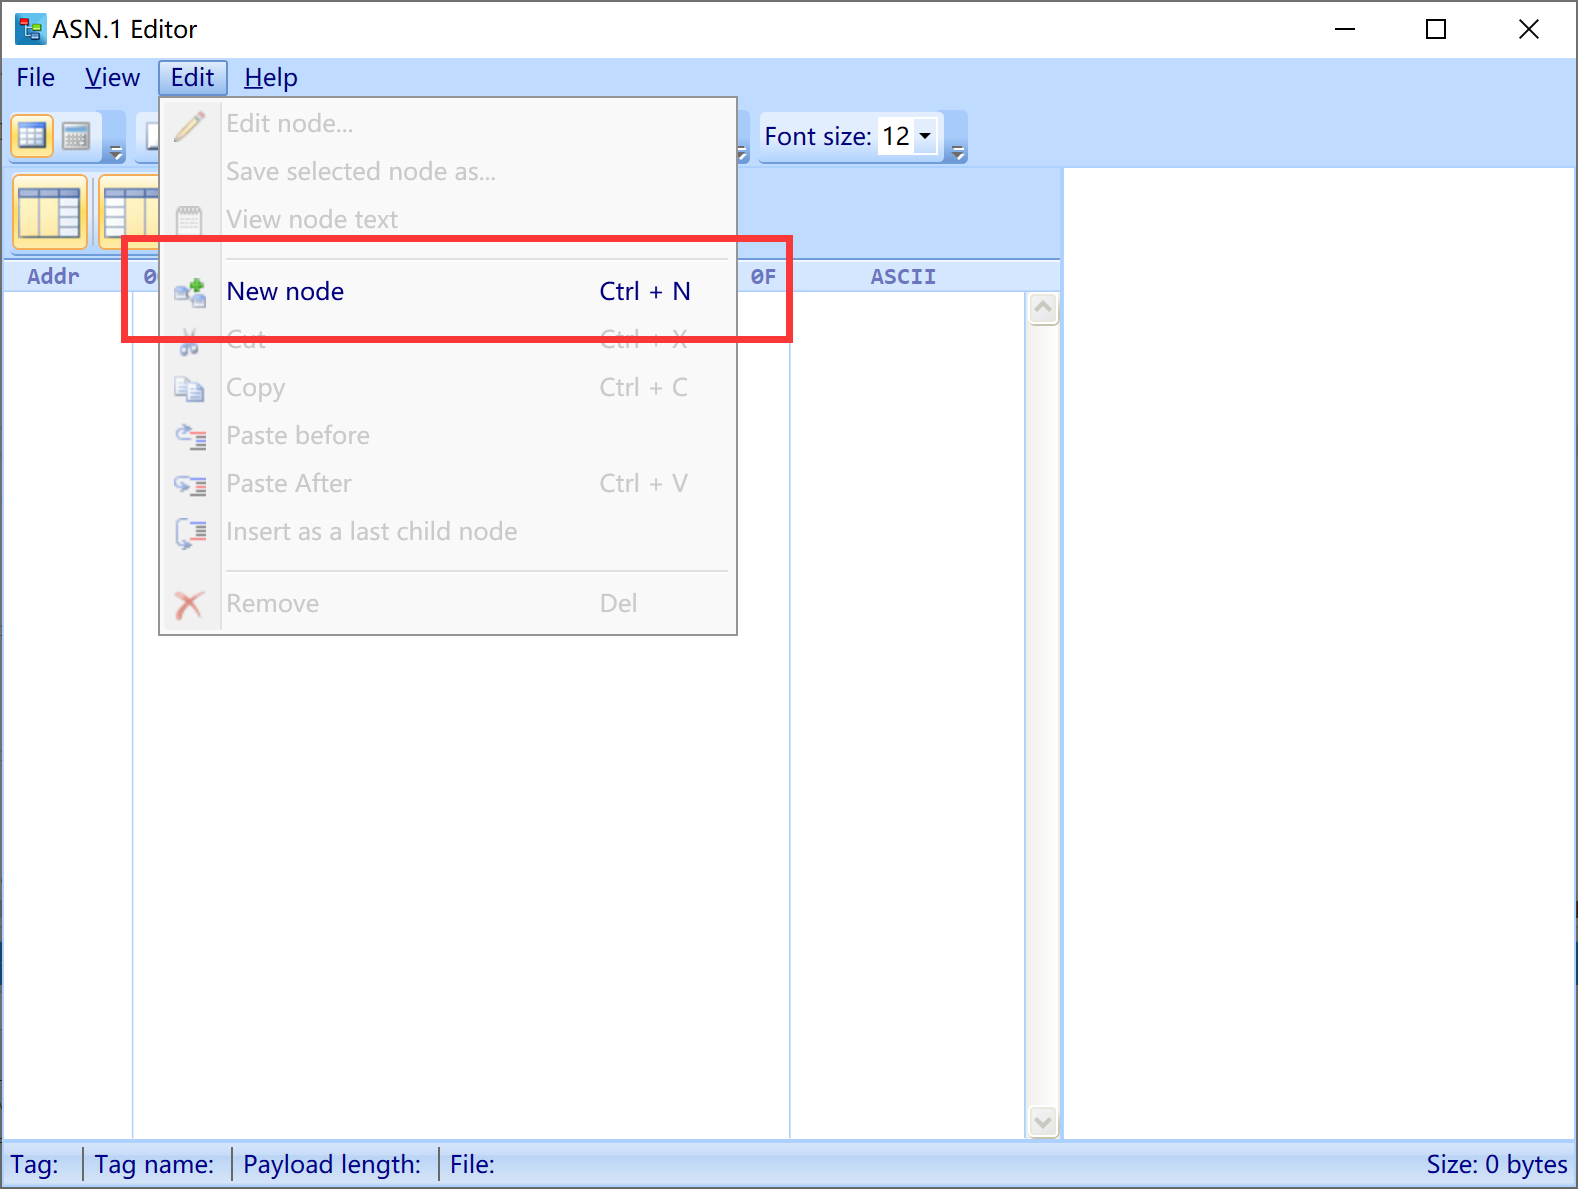Click the Tag: status bar field

click(35, 1165)
